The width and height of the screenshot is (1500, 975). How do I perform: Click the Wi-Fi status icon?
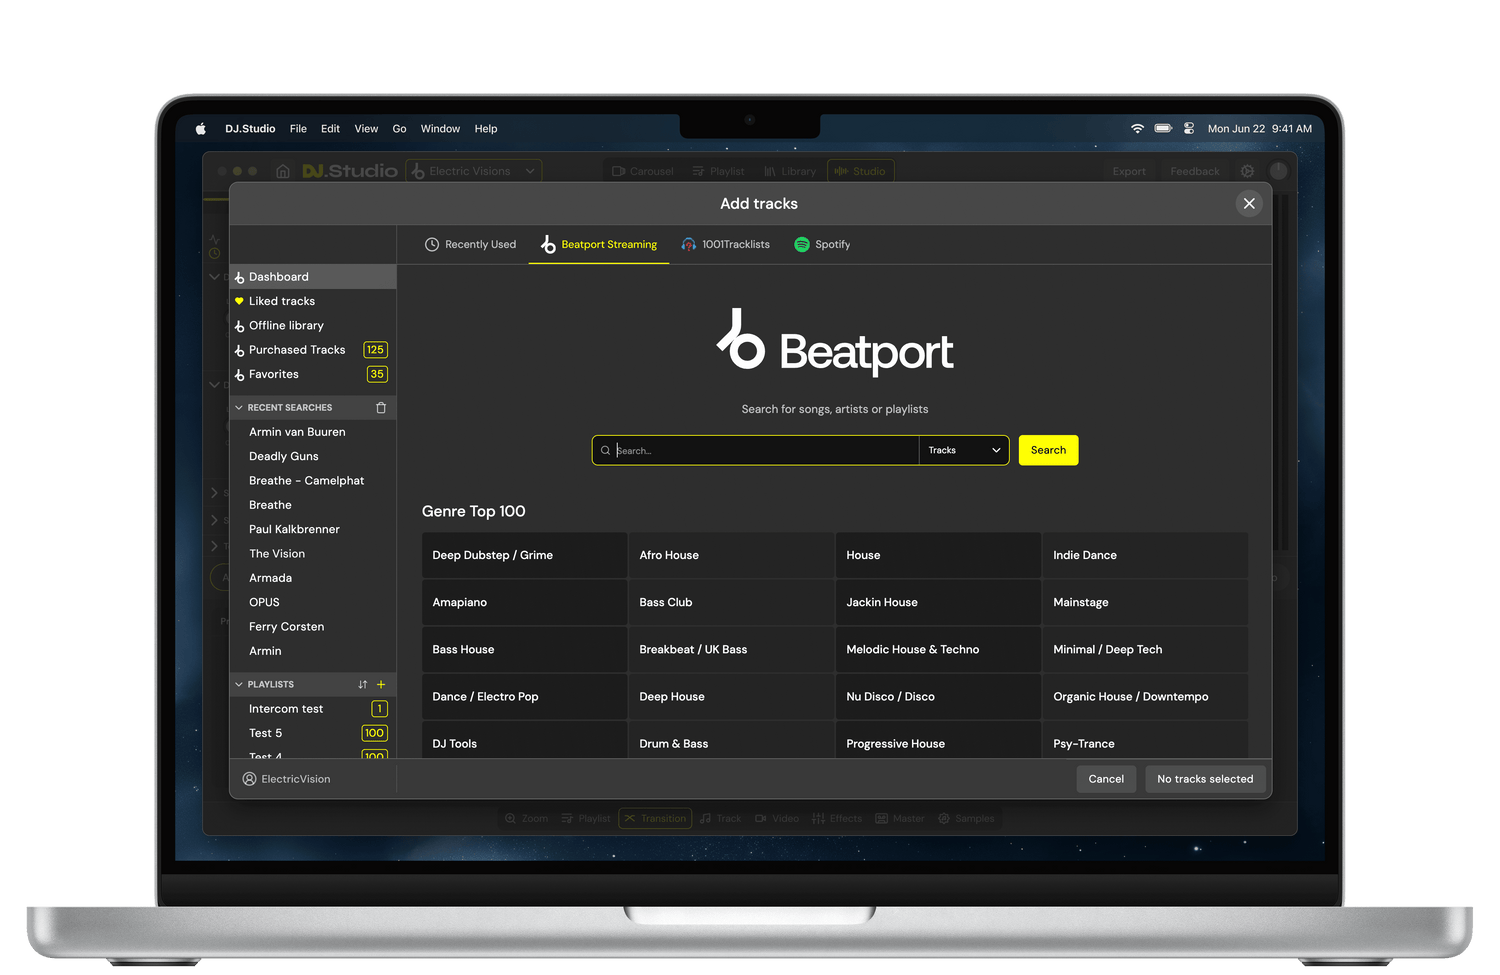pyautogui.click(x=1137, y=129)
